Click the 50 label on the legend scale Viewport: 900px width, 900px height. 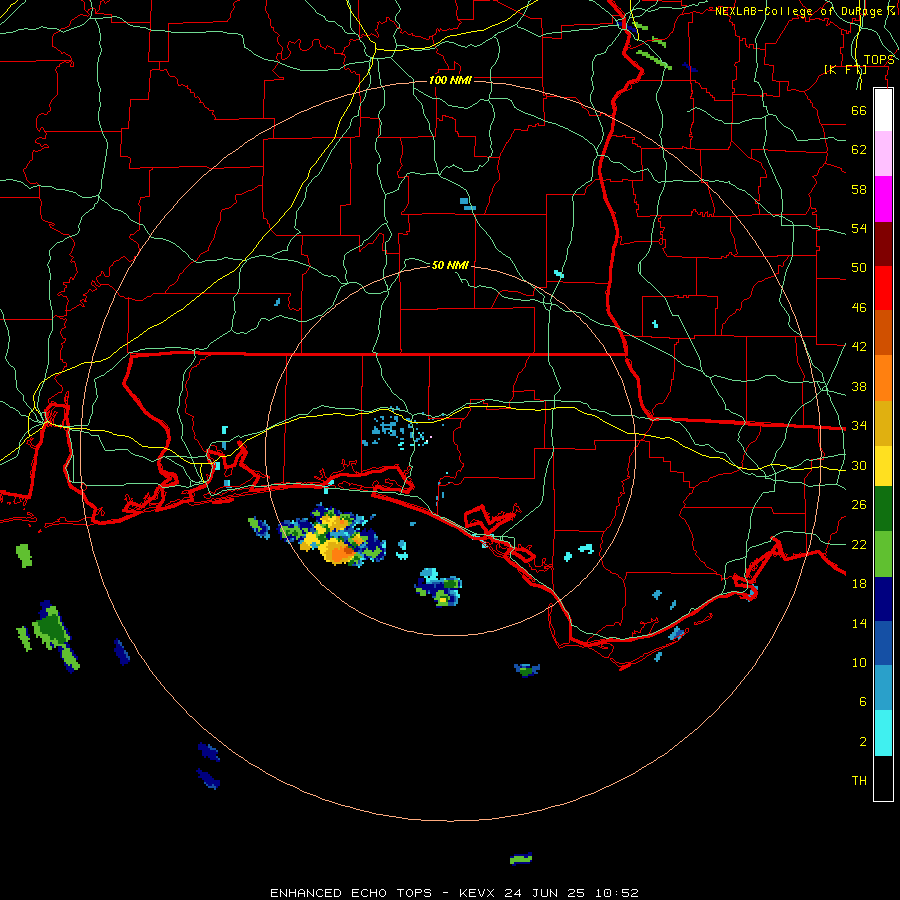859,268
